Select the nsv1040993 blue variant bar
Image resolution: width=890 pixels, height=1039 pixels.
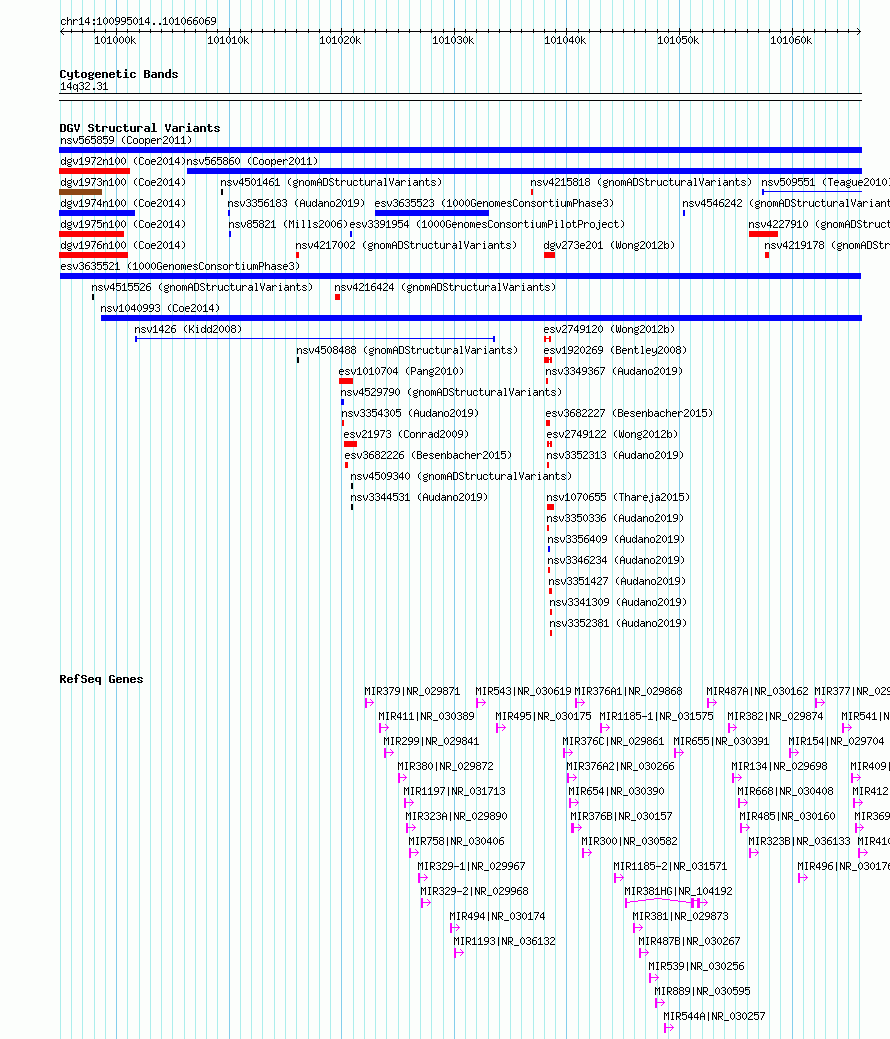click(x=481, y=318)
